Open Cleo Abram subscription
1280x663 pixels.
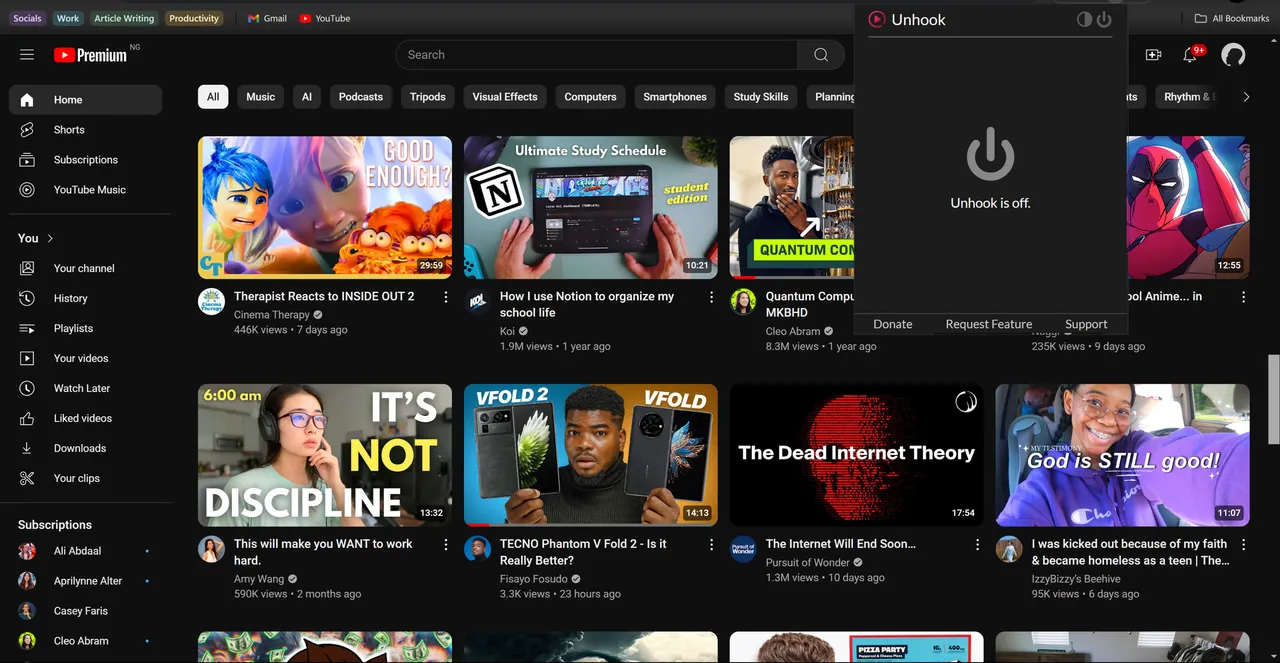click(85, 641)
